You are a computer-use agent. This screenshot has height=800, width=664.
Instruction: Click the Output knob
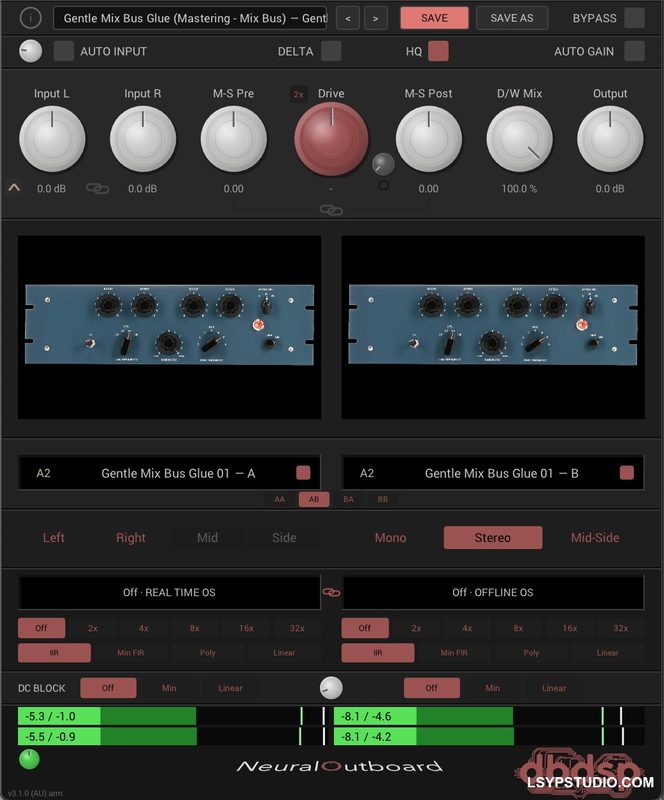(x=610, y=139)
